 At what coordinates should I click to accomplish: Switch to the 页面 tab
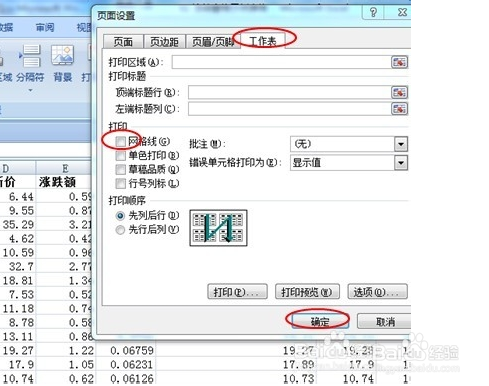(123, 42)
